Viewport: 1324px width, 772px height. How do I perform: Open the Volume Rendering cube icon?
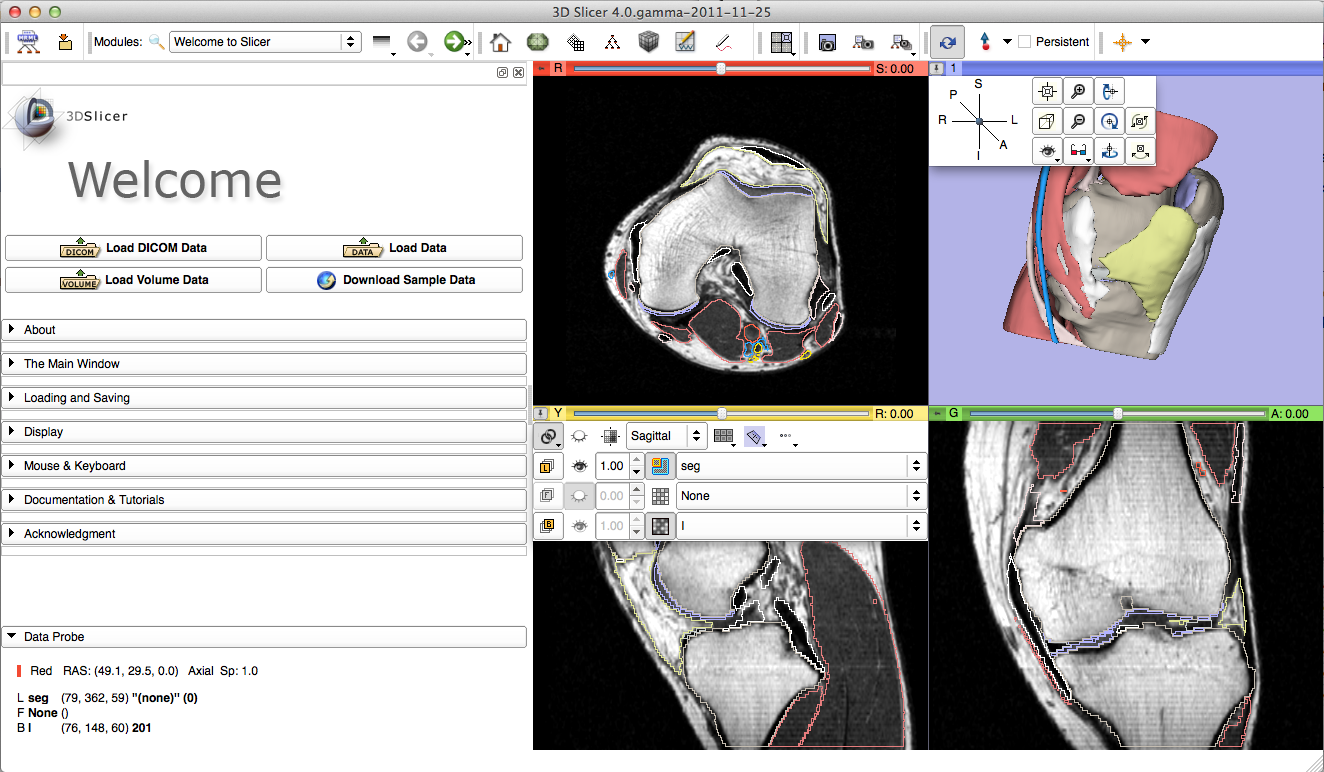649,42
